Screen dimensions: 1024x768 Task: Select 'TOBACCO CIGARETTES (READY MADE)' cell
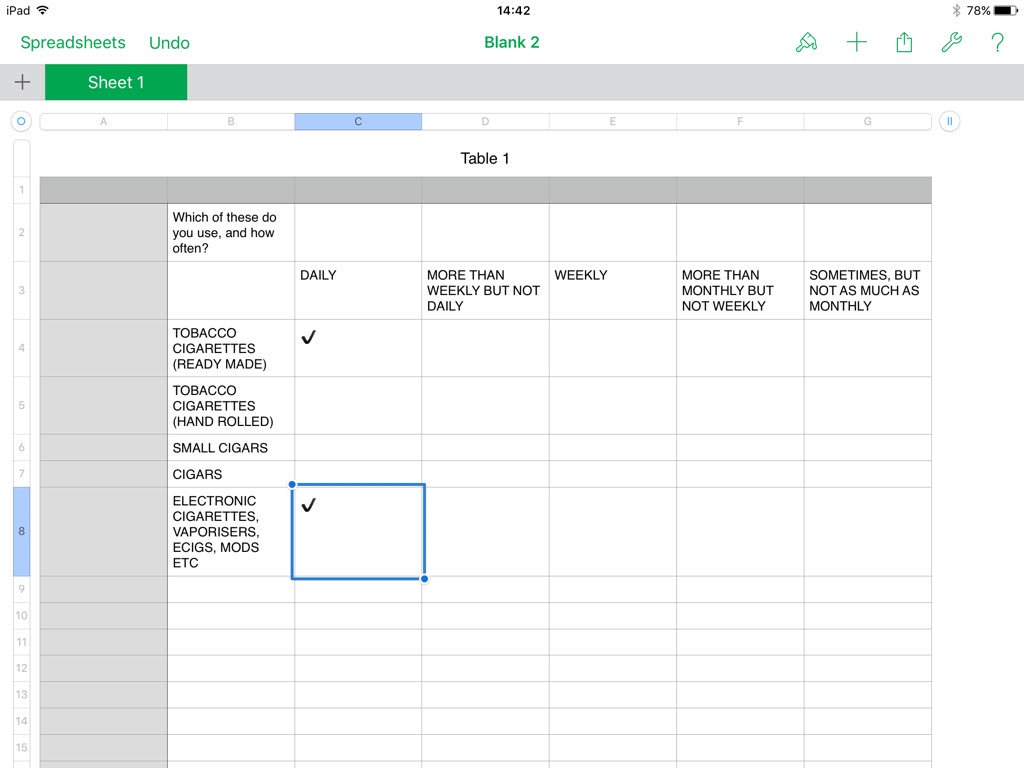tap(231, 348)
